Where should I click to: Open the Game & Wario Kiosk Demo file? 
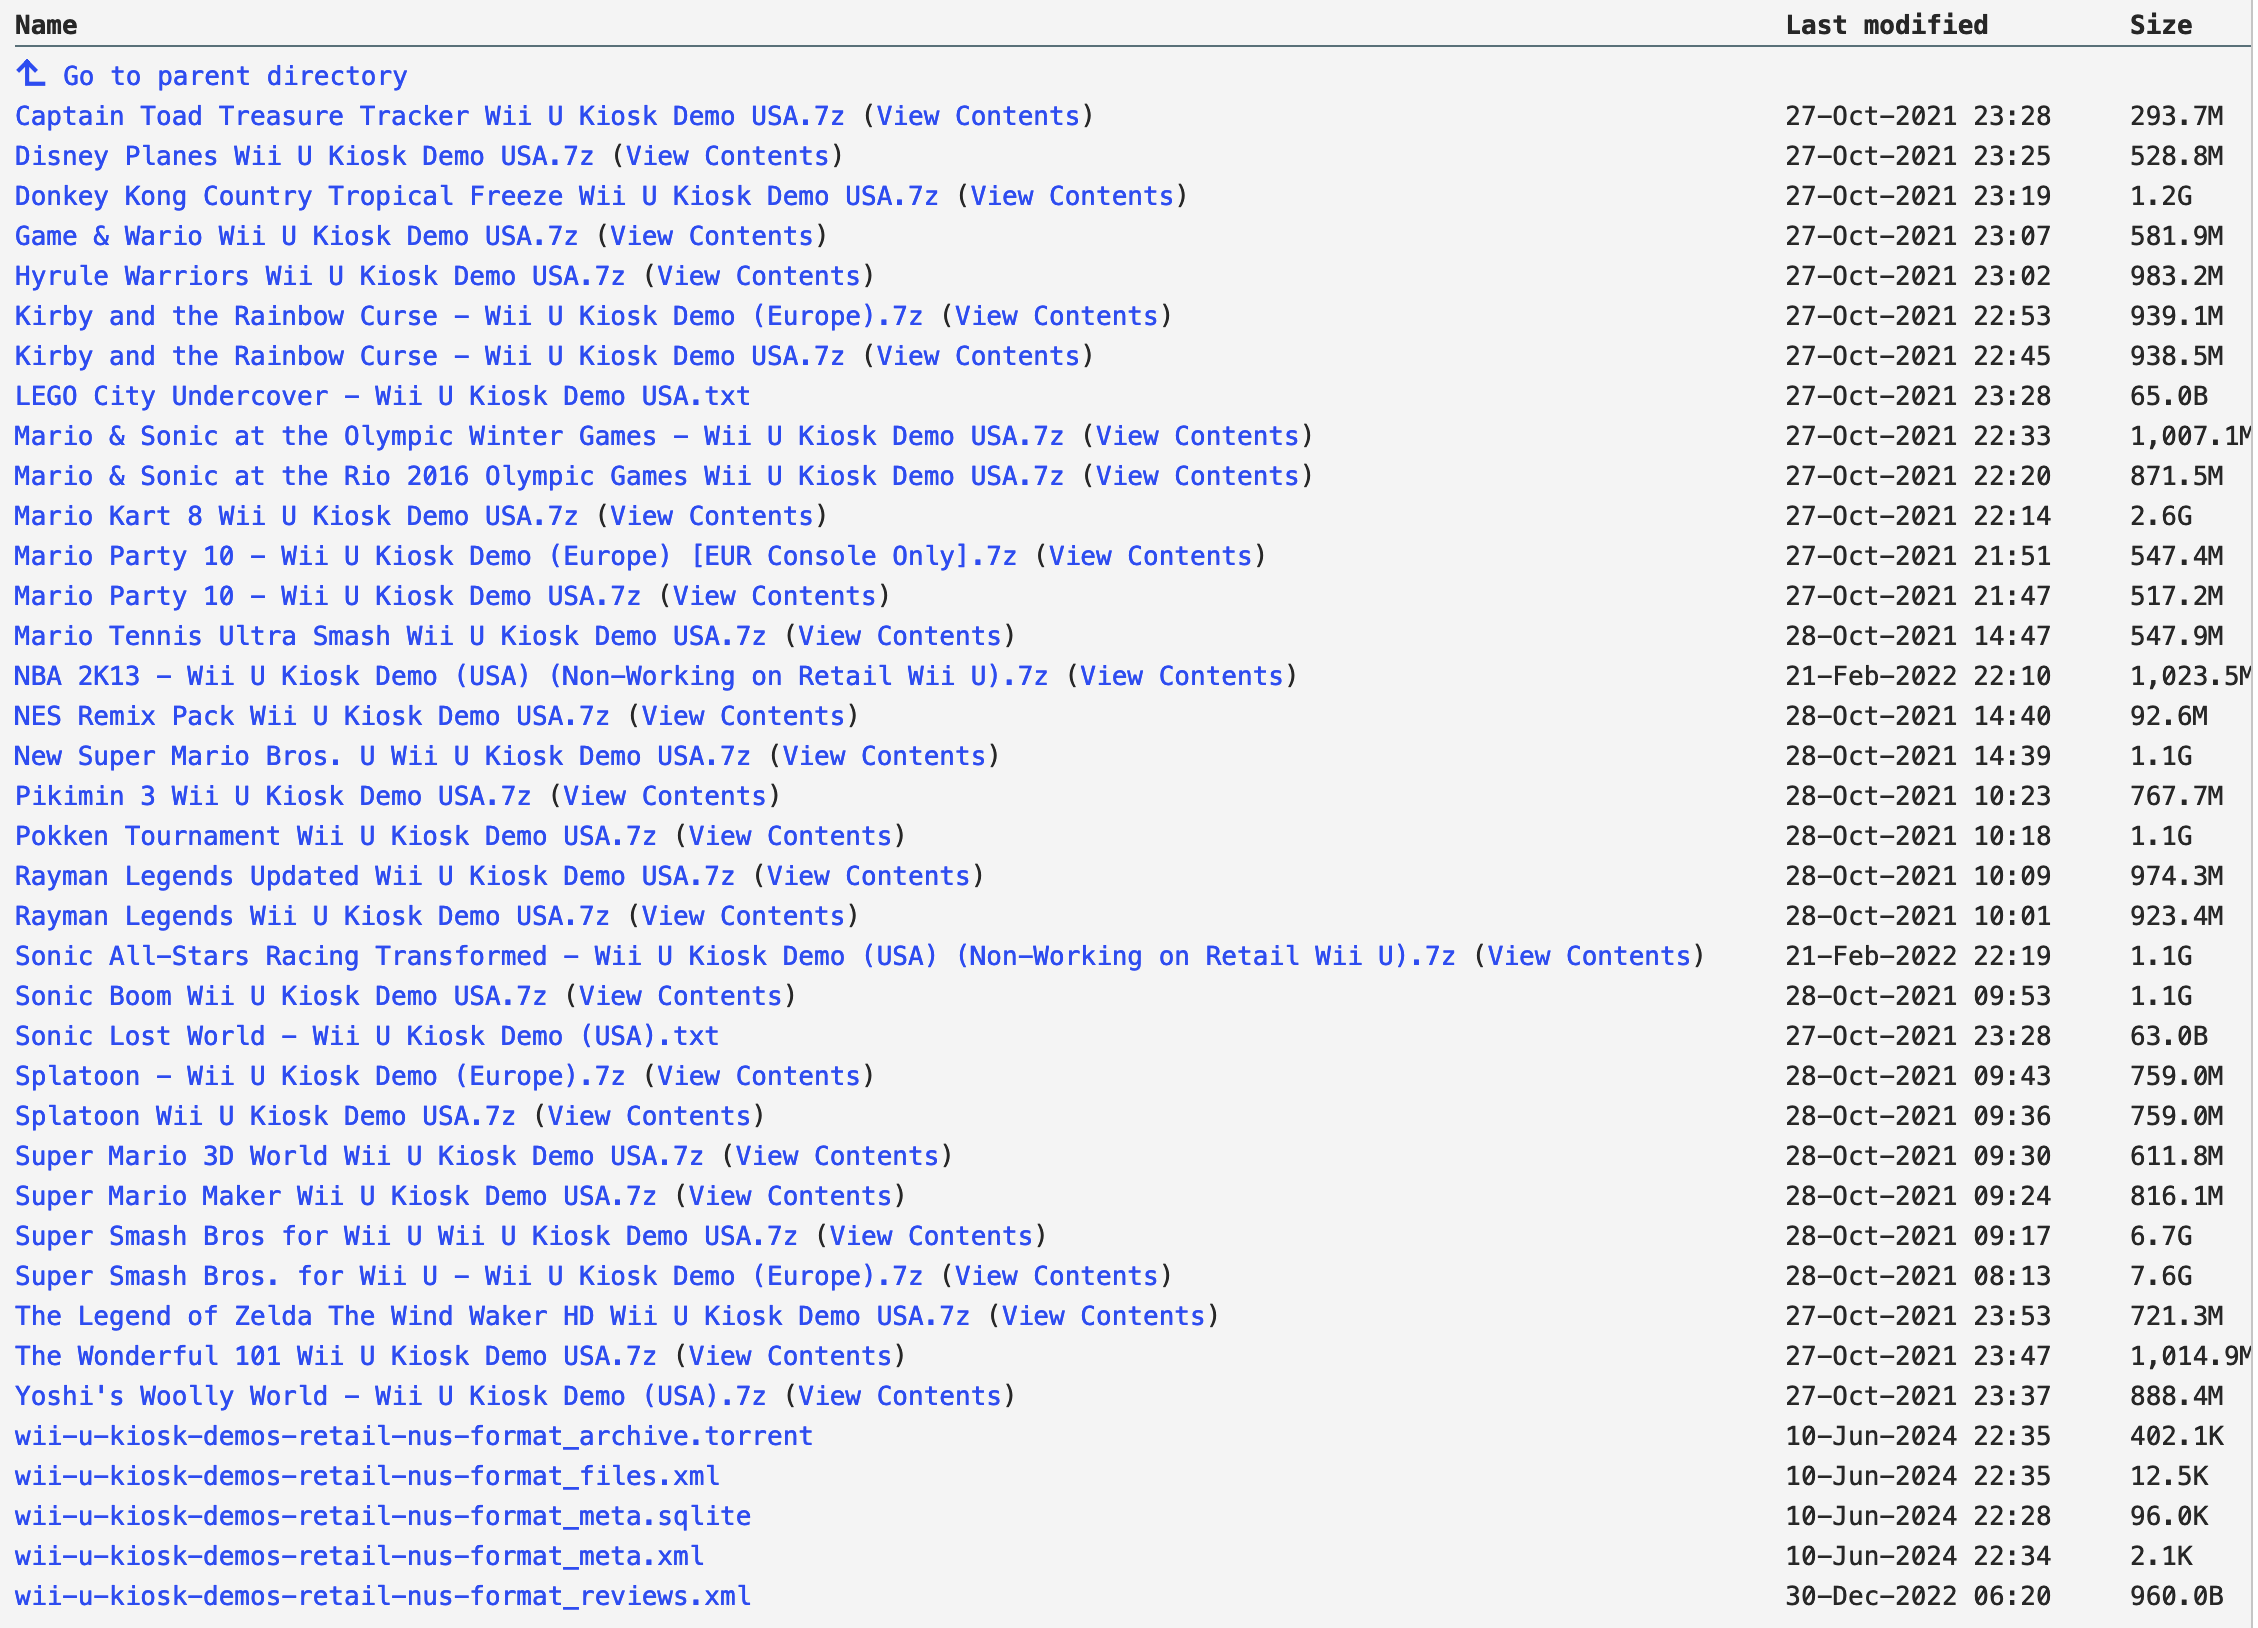[x=296, y=236]
